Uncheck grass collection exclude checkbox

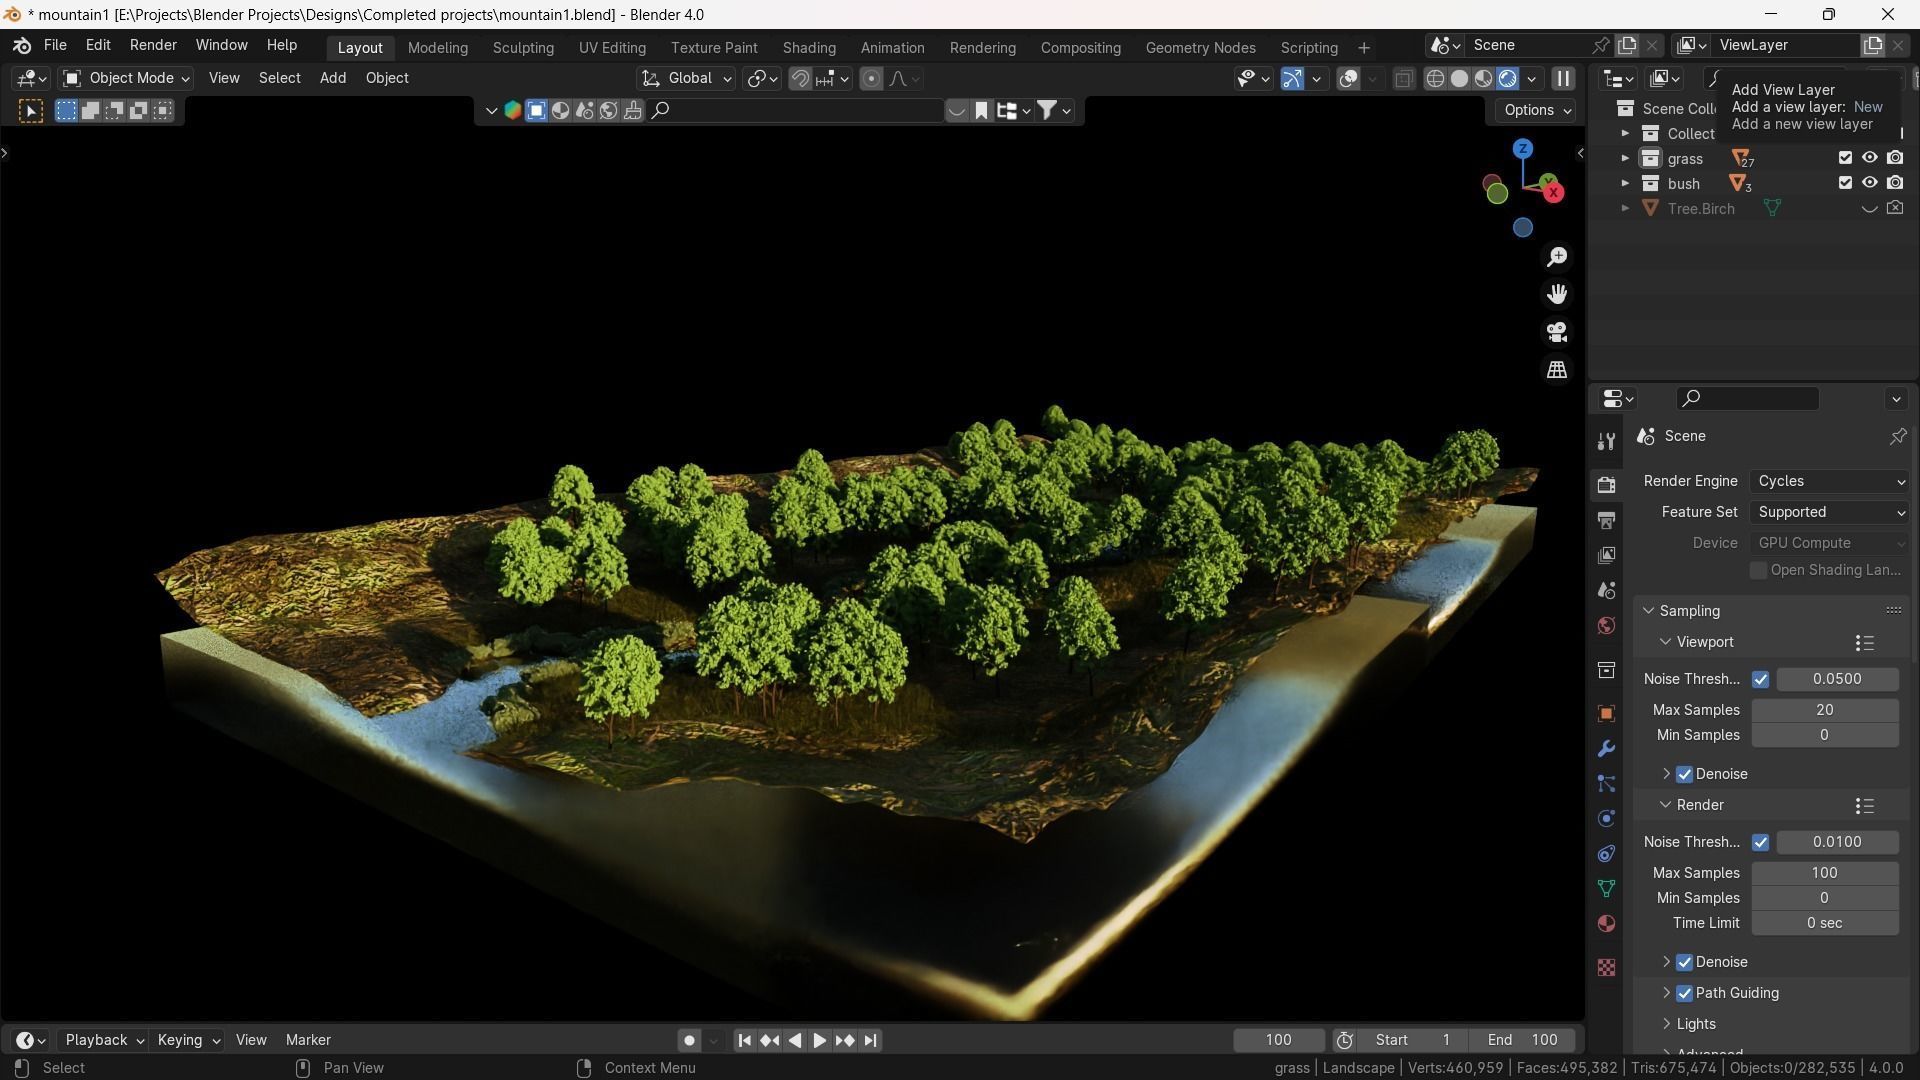(x=1845, y=158)
